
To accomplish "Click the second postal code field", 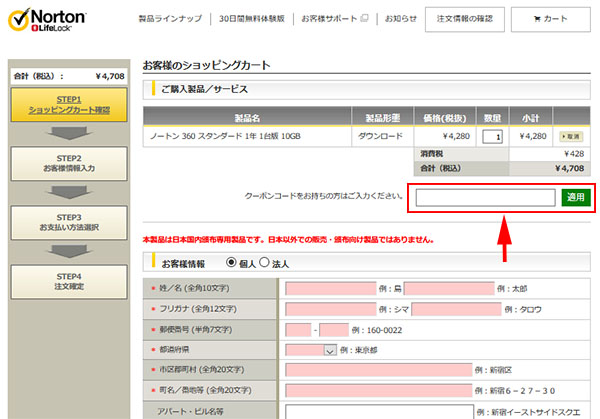I will (x=334, y=330).
